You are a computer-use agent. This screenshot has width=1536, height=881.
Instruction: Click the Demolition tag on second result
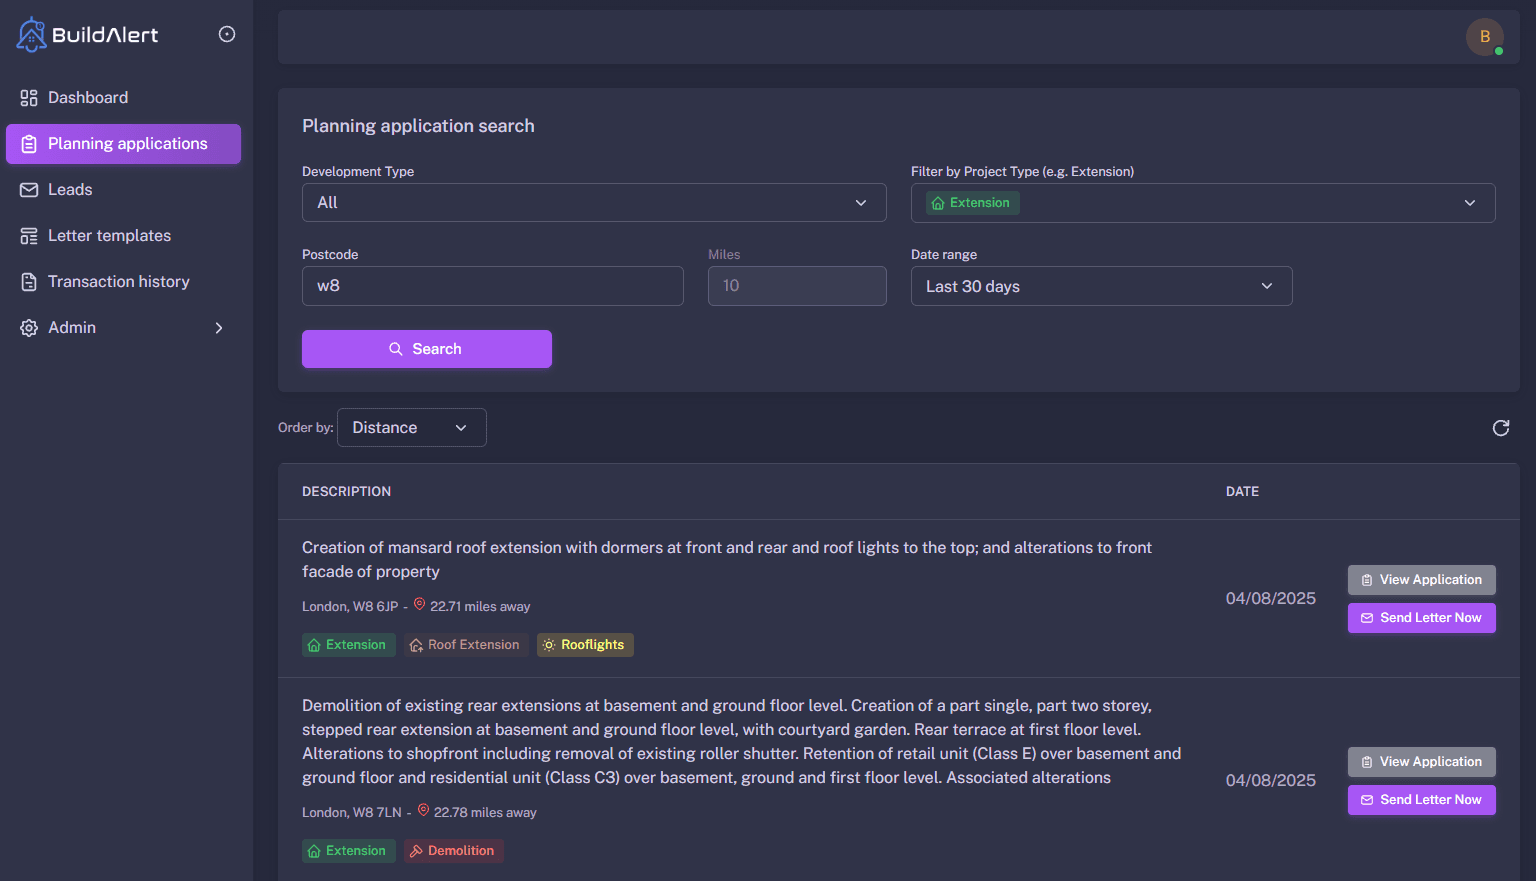(x=453, y=851)
